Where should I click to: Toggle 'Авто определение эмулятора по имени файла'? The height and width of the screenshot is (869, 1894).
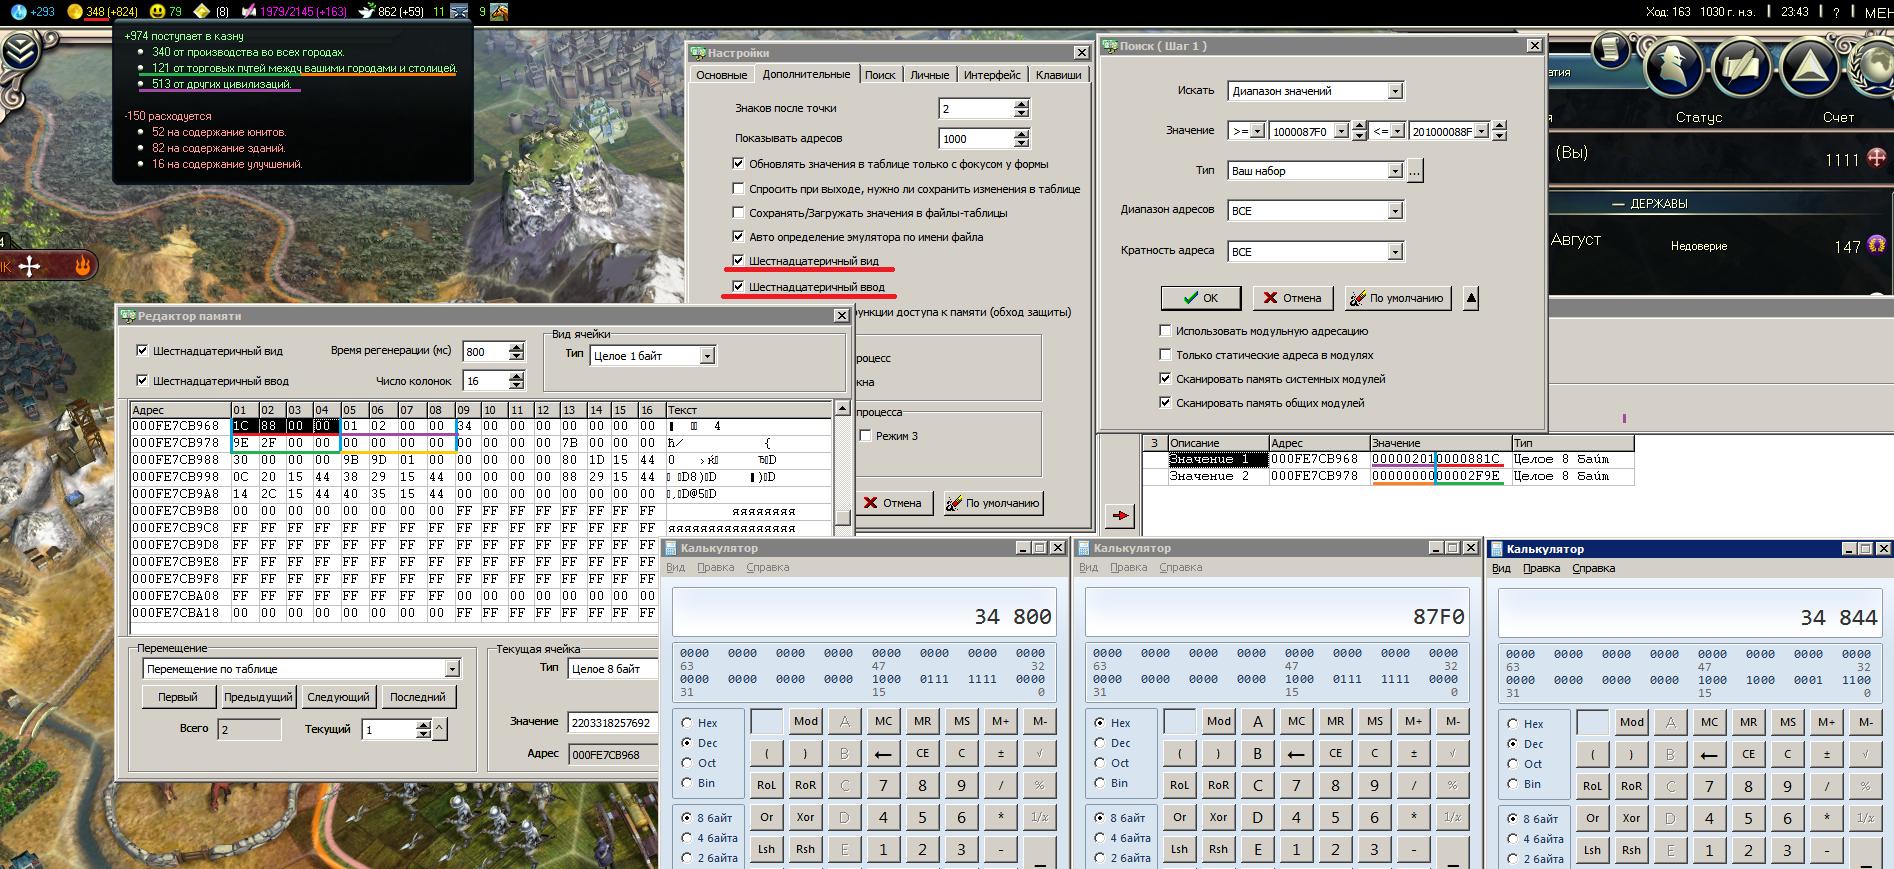click(738, 237)
